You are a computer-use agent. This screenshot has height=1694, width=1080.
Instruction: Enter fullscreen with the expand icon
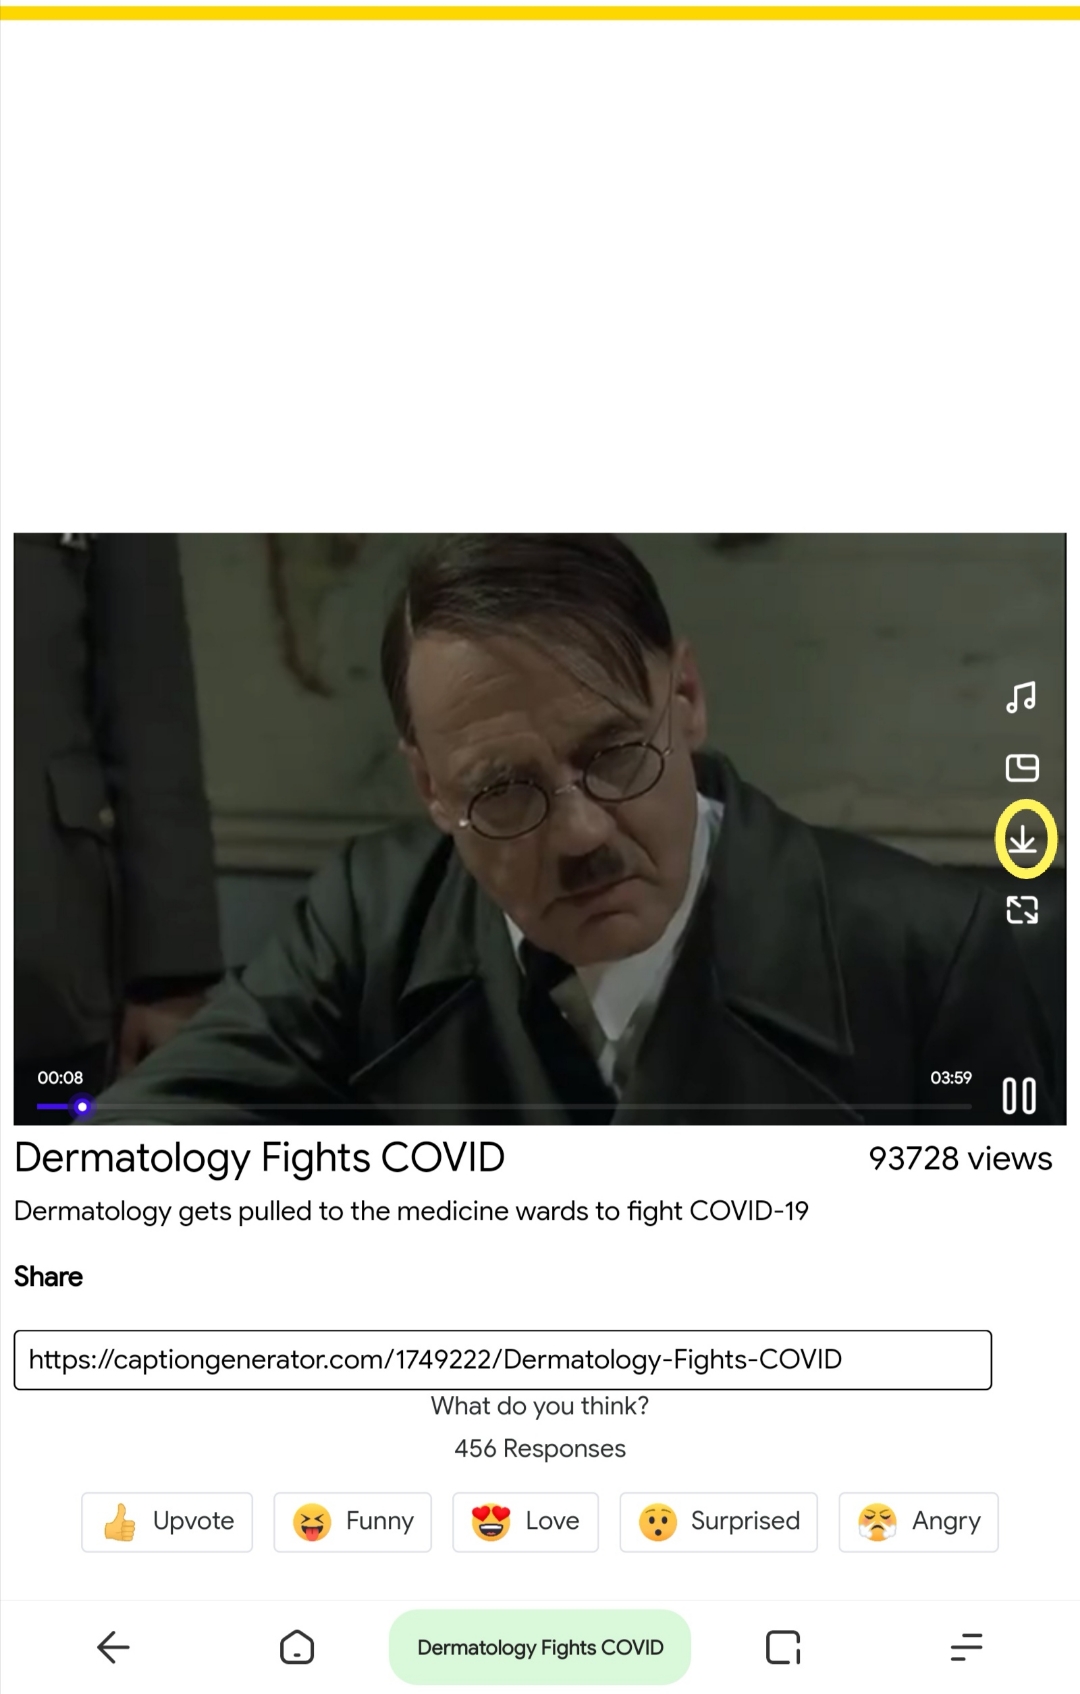1022,910
